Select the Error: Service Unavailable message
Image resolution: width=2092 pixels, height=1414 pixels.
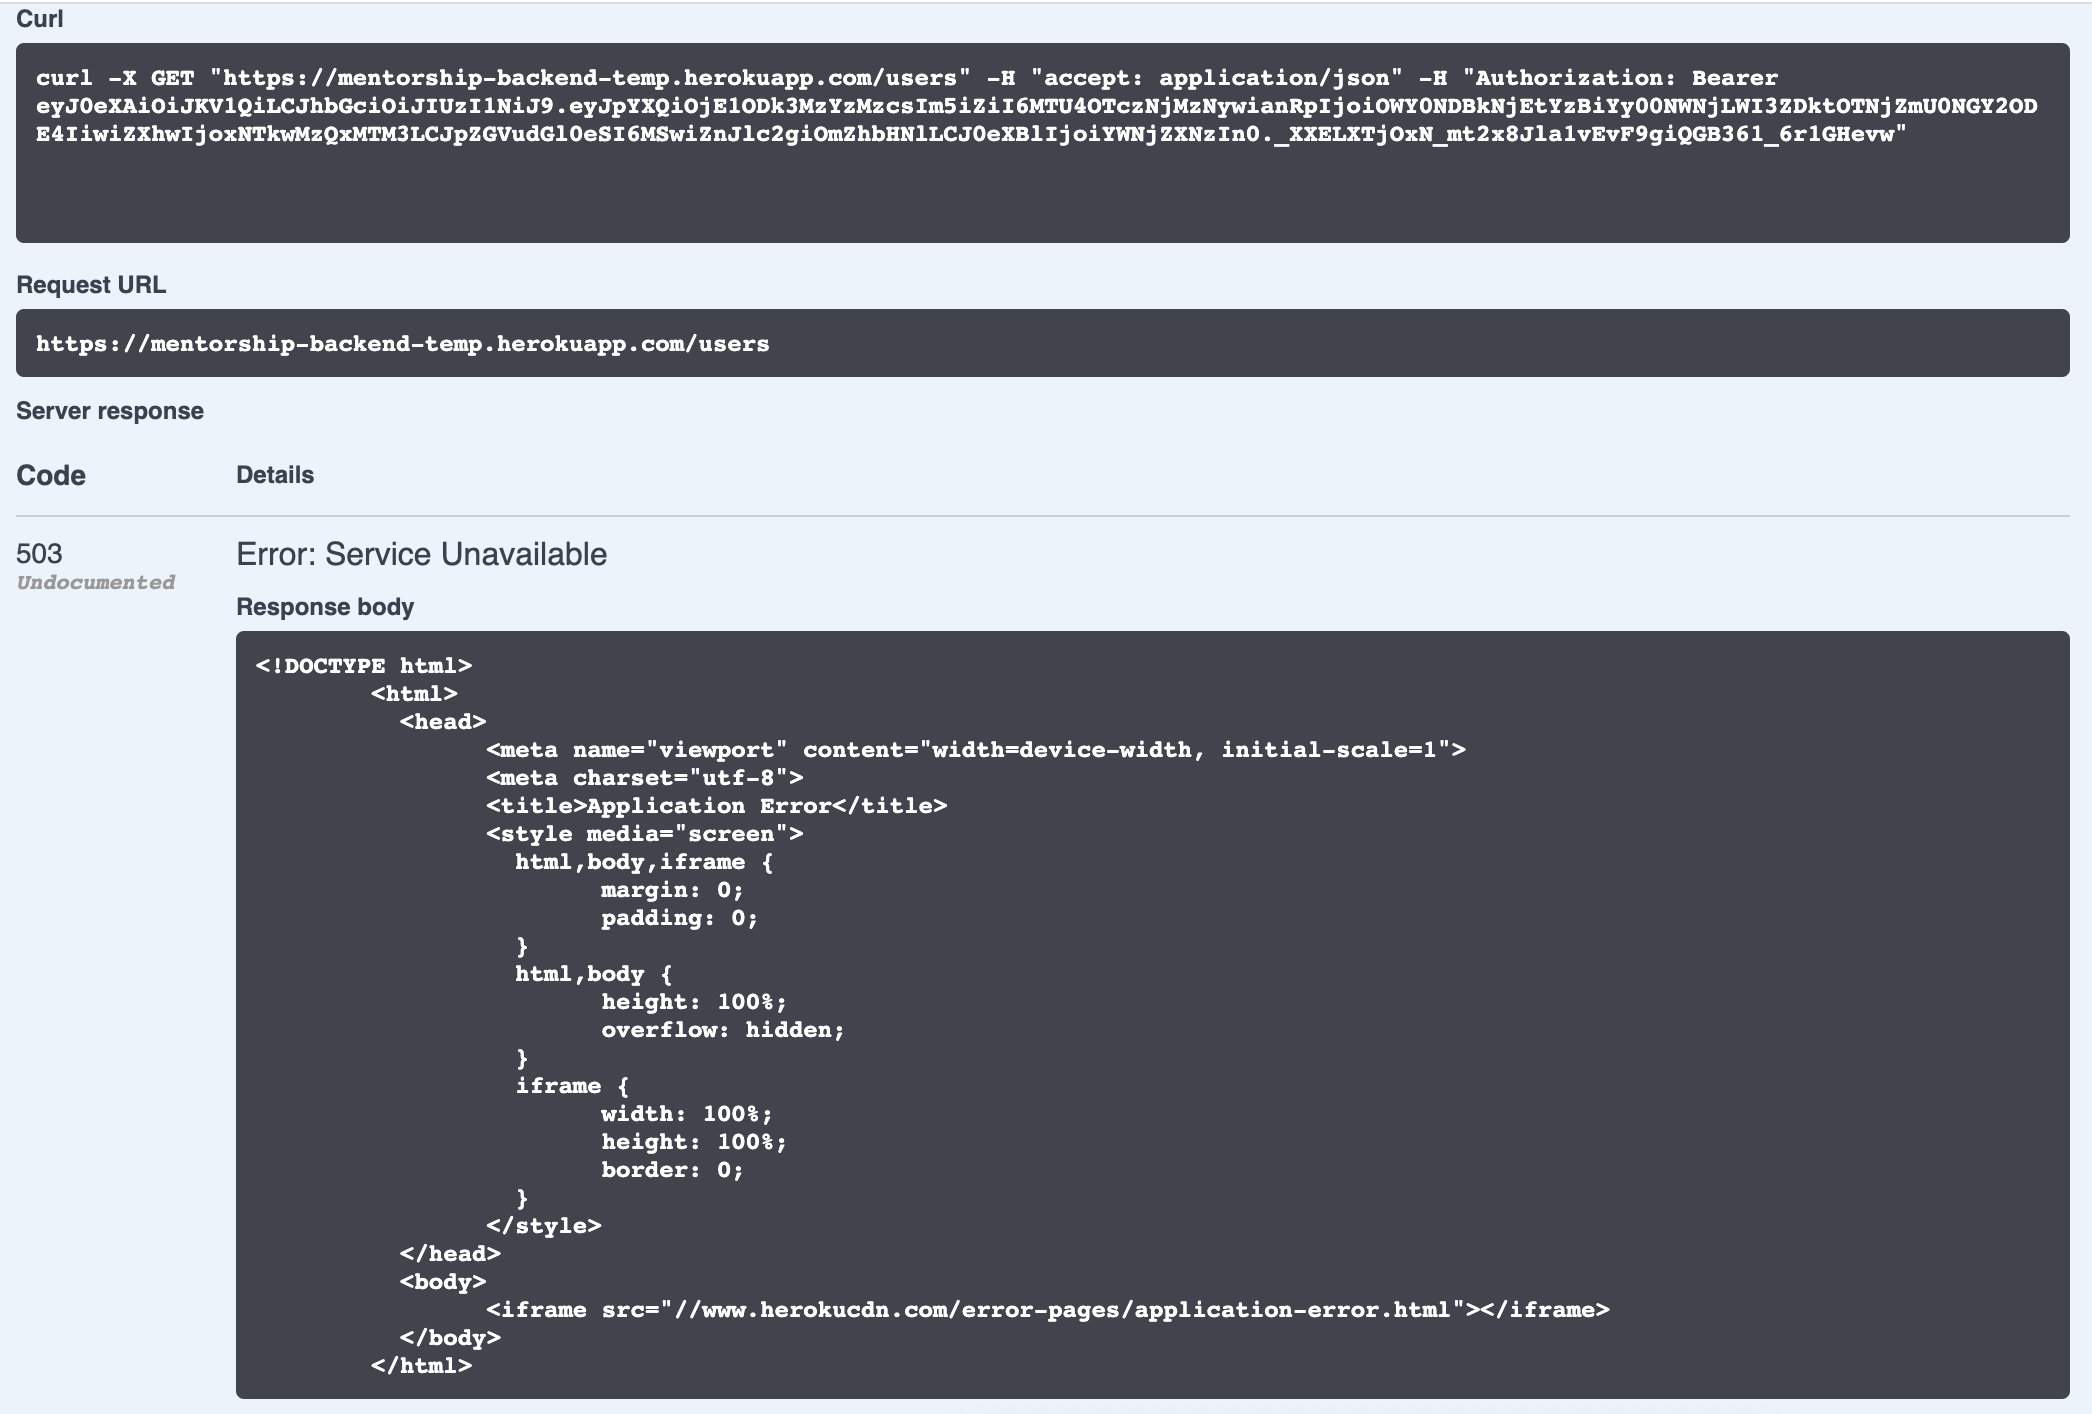[420, 553]
